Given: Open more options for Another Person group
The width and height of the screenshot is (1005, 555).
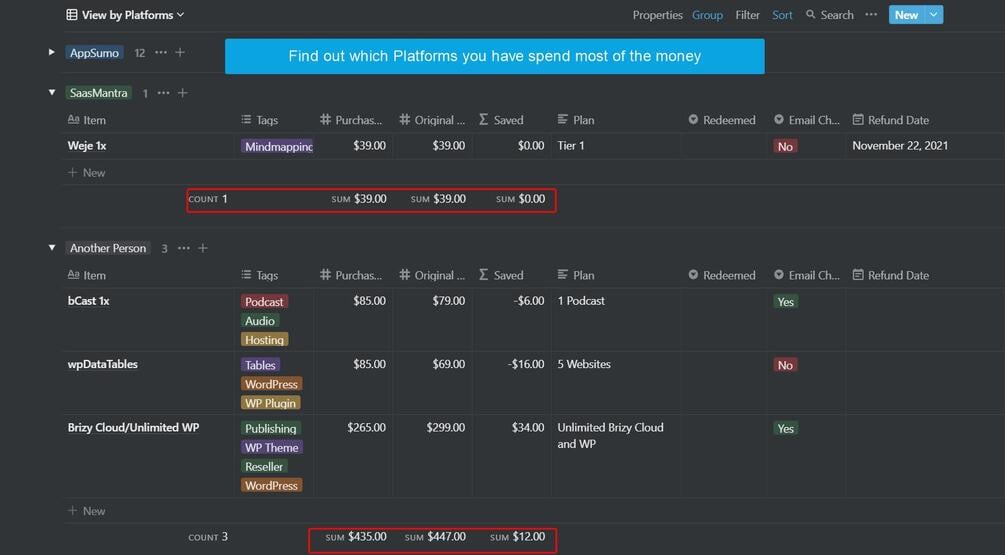Looking at the screenshot, I should [x=184, y=248].
